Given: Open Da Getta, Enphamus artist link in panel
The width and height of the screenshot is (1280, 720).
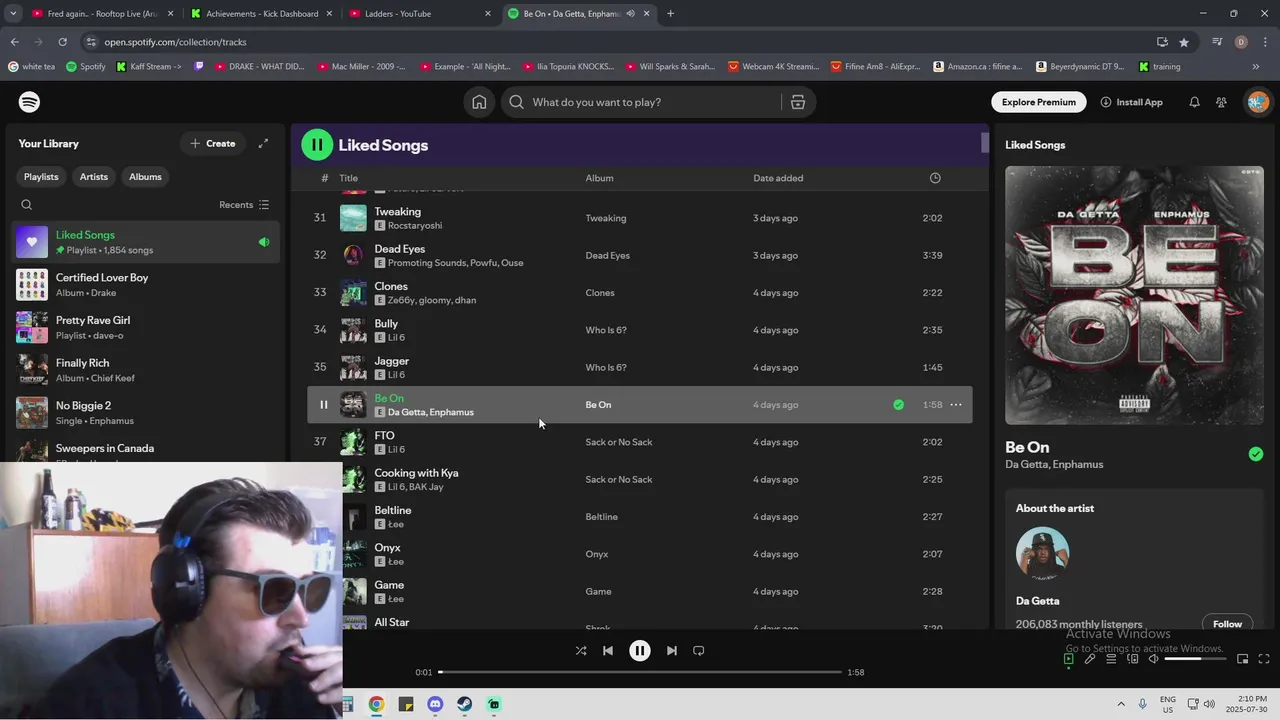Looking at the screenshot, I should click(x=1054, y=465).
